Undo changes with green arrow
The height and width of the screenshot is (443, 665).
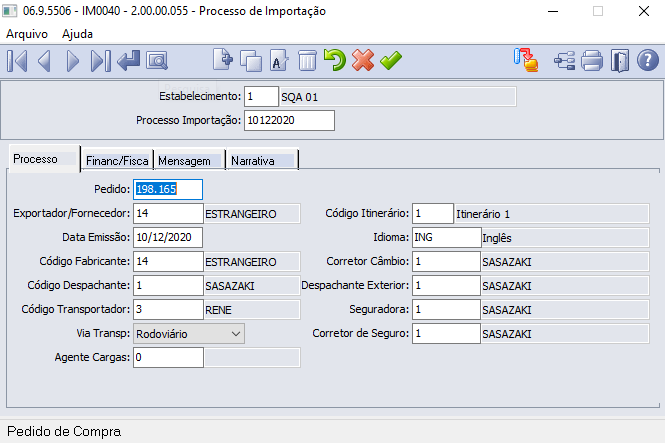[335, 60]
